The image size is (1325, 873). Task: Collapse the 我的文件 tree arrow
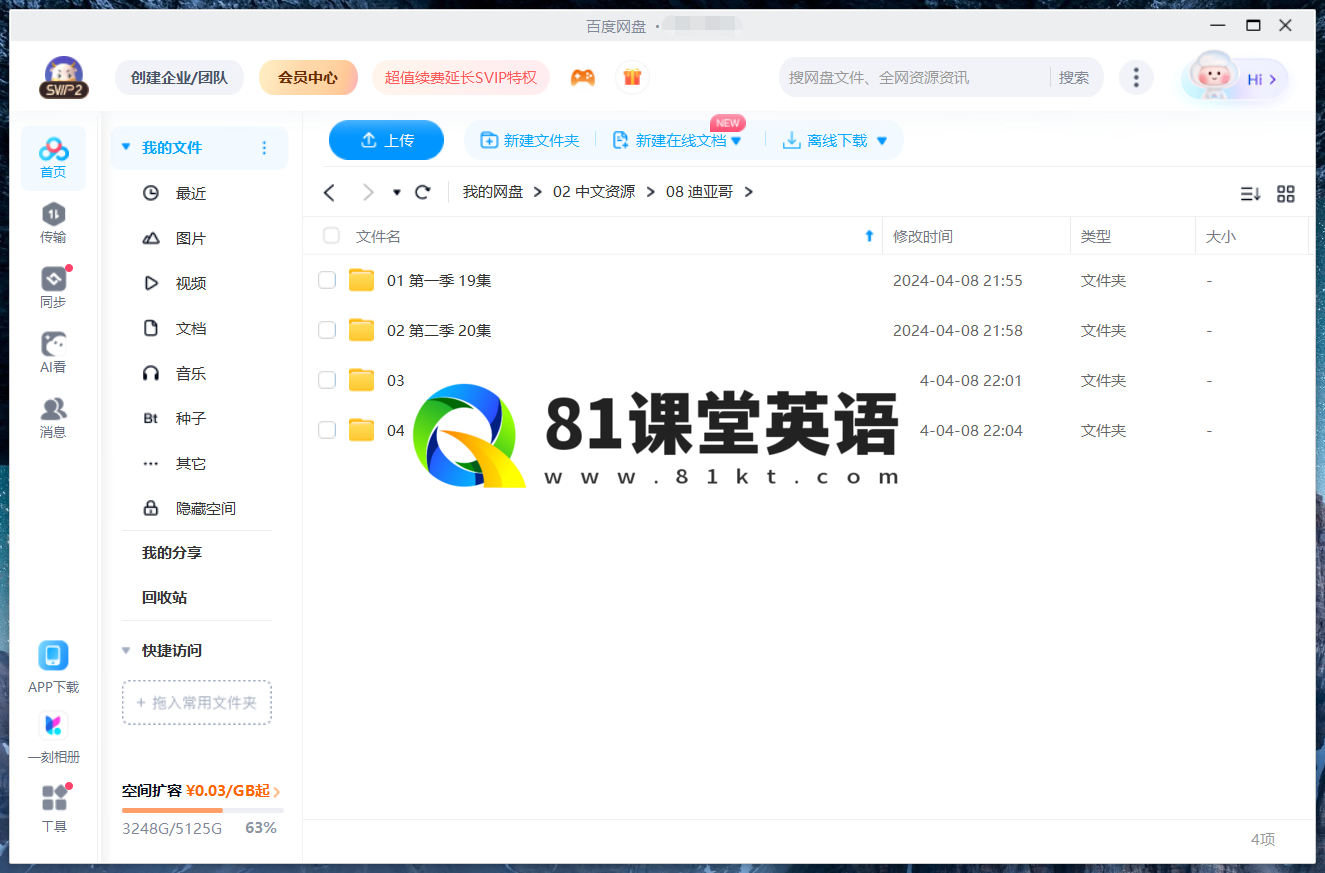pyautogui.click(x=126, y=147)
